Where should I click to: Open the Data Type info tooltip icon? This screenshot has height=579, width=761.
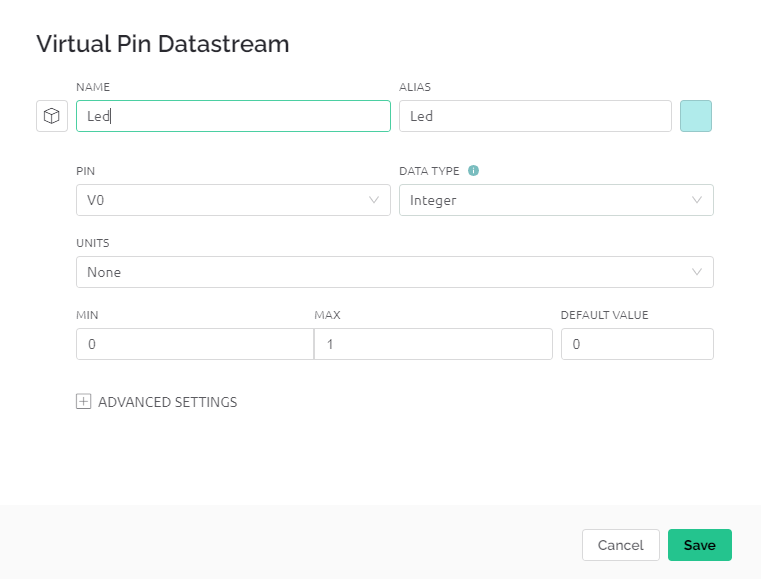tap(473, 171)
